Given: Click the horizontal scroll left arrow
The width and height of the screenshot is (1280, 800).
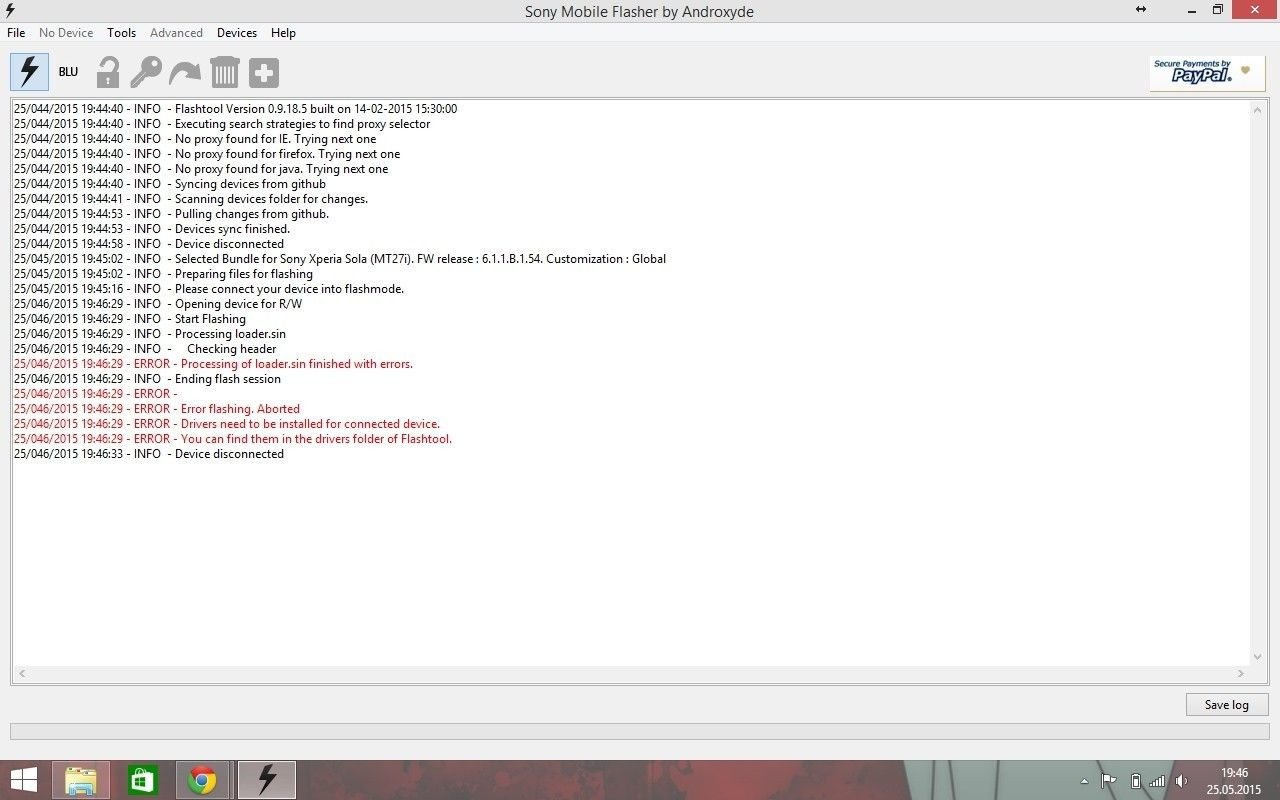Looking at the screenshot, I should (x=22, y=673).
